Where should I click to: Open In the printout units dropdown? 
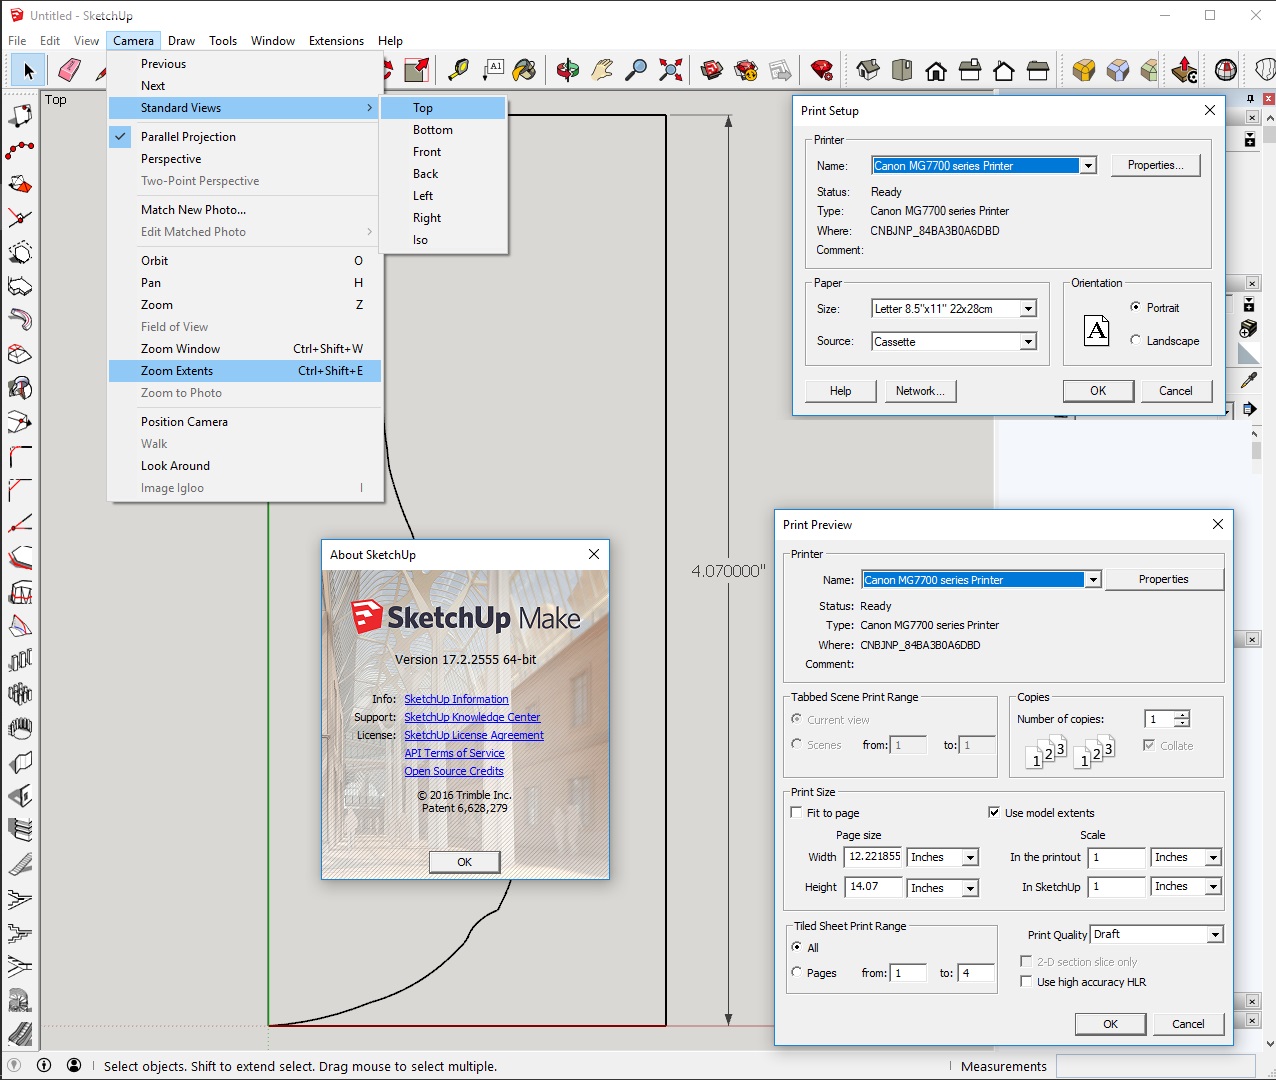1213,858
